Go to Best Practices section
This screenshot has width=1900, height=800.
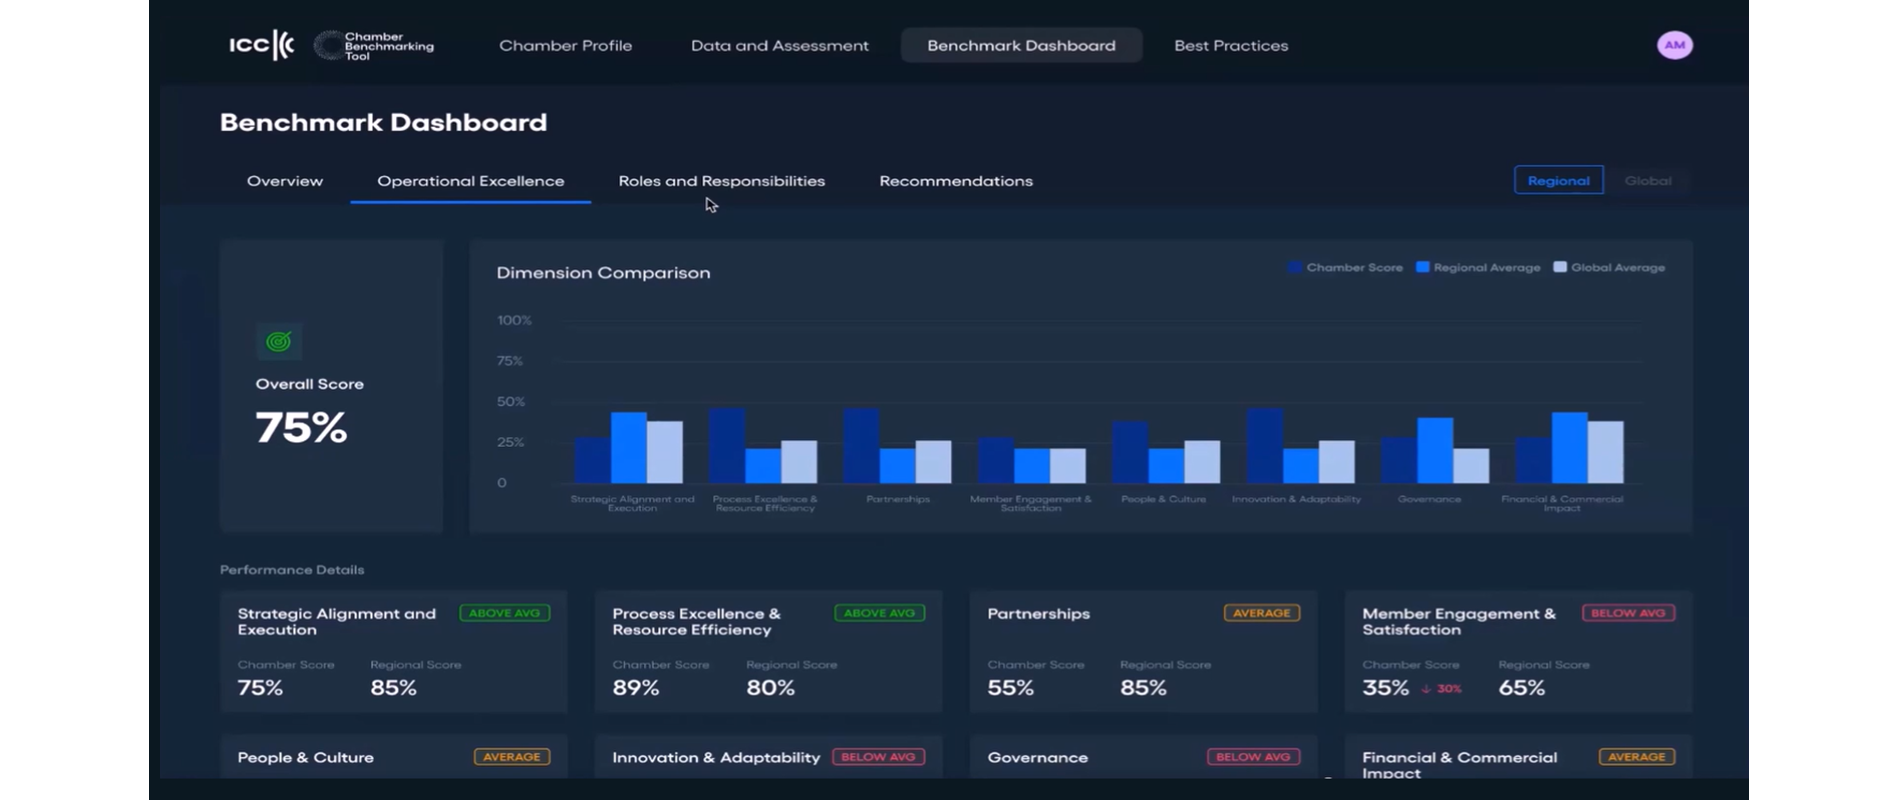[x=1231, y=46]
